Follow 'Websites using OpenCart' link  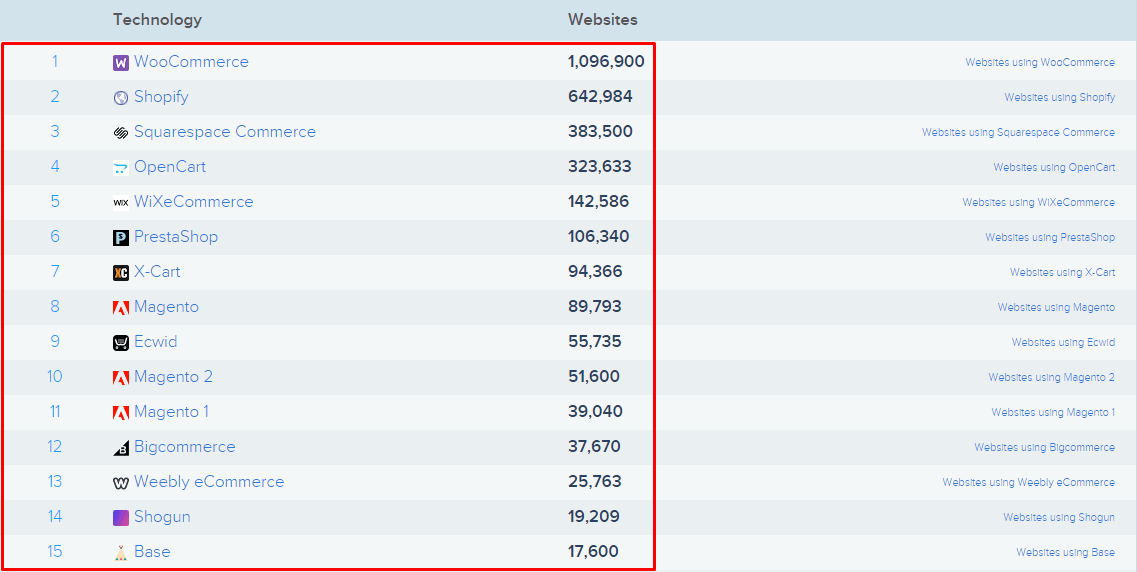1054,167
